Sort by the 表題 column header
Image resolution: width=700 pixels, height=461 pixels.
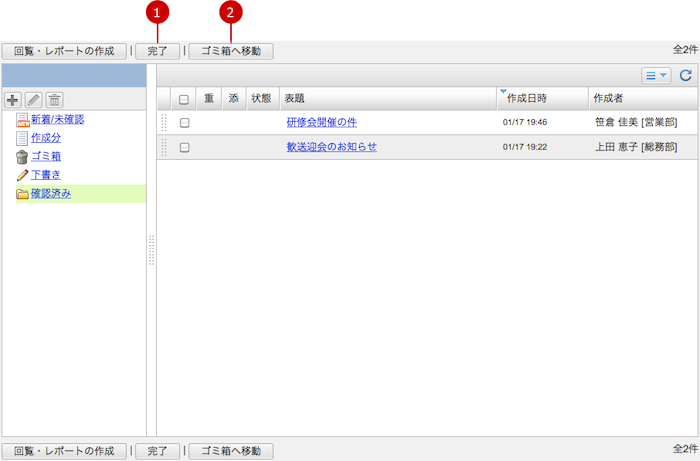coord(388,99)
